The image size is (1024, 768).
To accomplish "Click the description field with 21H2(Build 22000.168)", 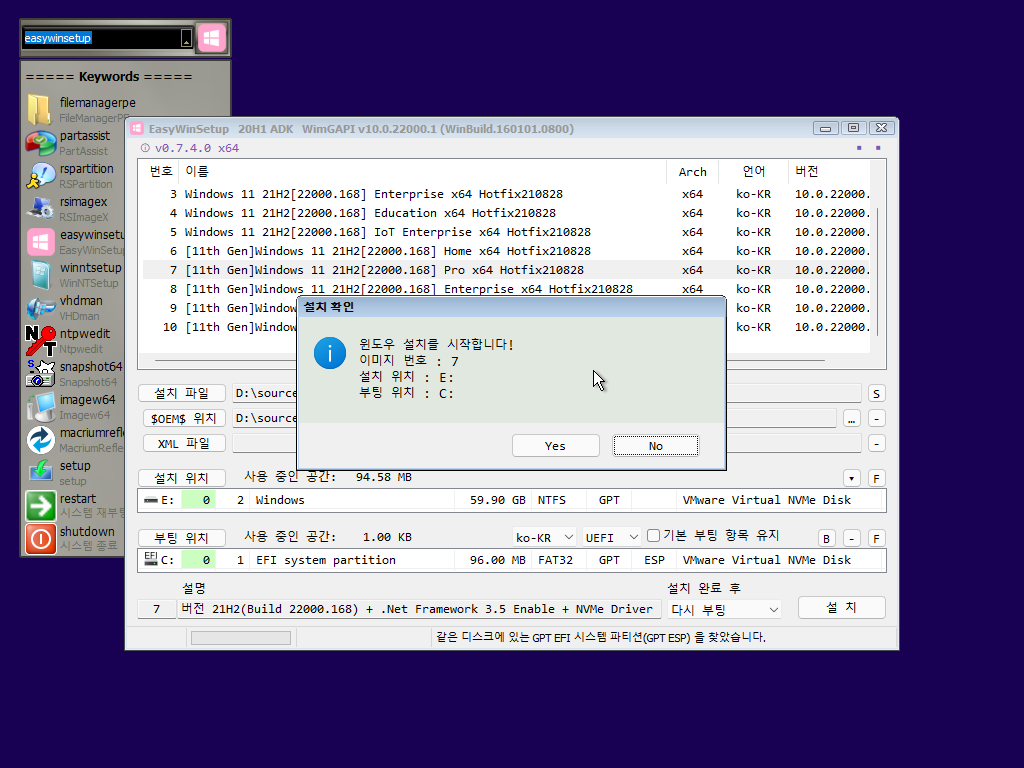I will coord(417,609).
